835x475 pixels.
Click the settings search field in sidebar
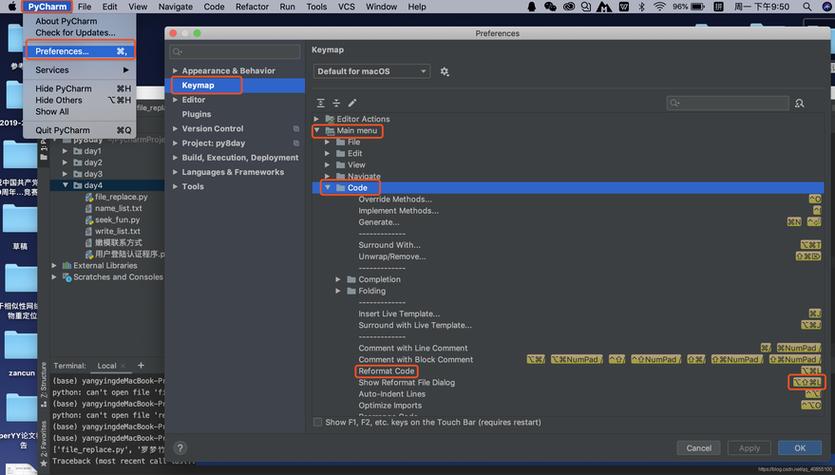[235, 52]
